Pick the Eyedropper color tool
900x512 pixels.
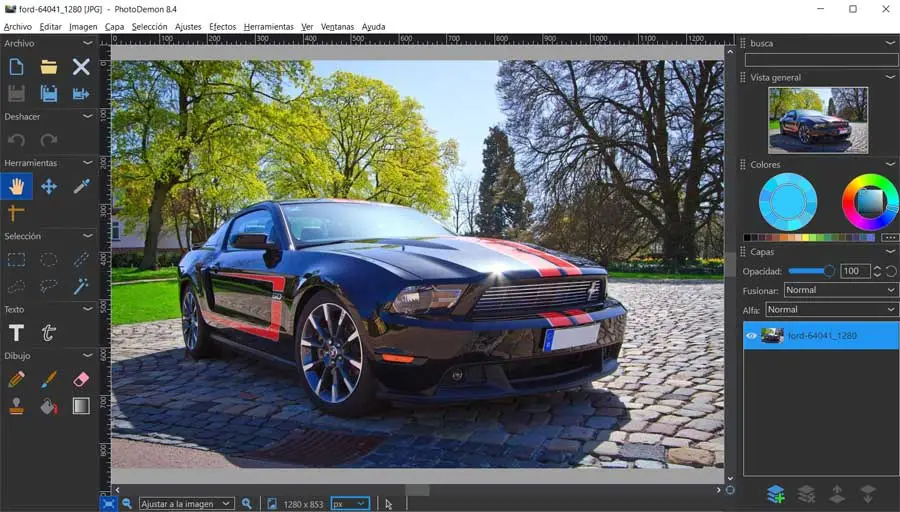tap(81, 186)
